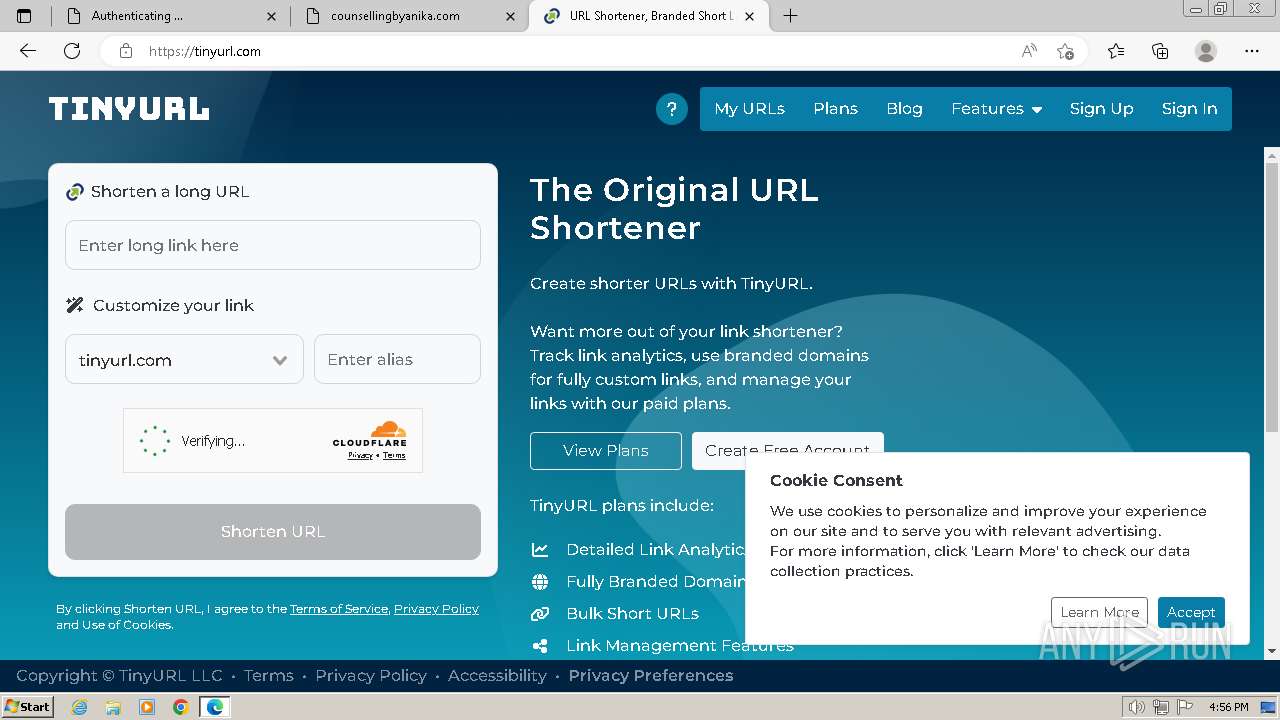The height and width of the screenshot is (720, 1280).
Task: Open the Read Aloud icon in address bar
Action: (x=1029, y=51)
